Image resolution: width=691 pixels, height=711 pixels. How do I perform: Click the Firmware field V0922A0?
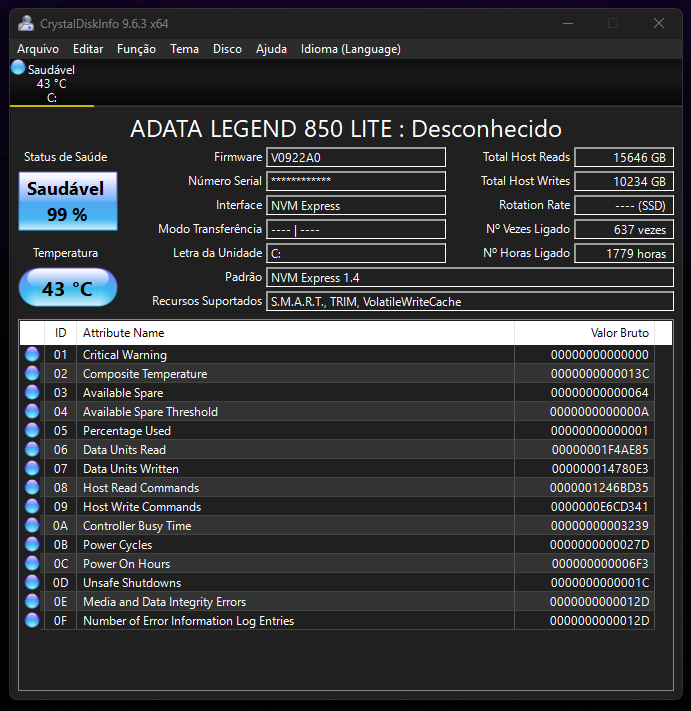(x=356, y=157)
